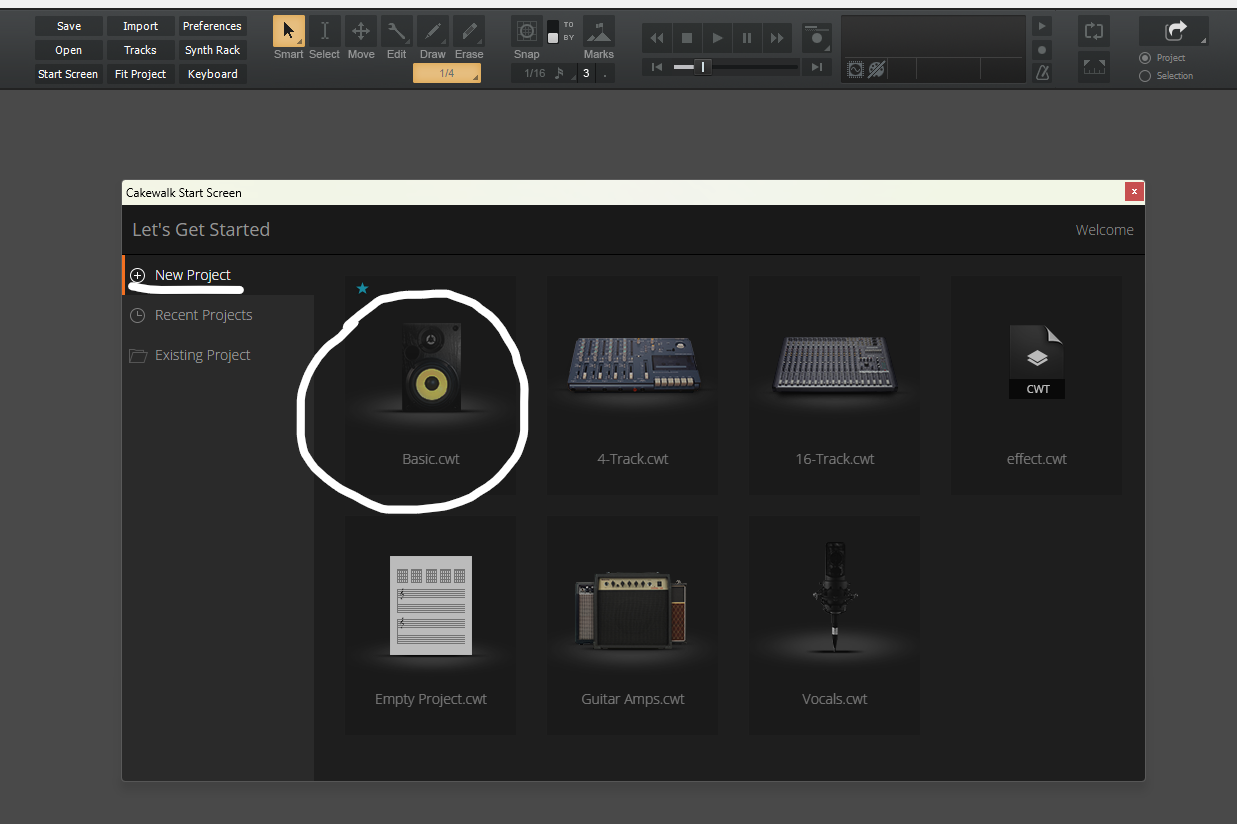Switch to the Erase tool
The height and width of the screenshot is (824, 1237).
tap(469, 31)
